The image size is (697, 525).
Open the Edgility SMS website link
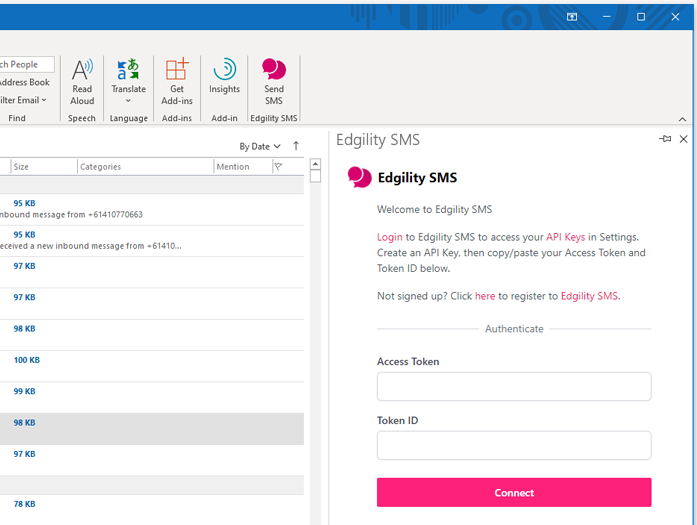pos(589,296)
